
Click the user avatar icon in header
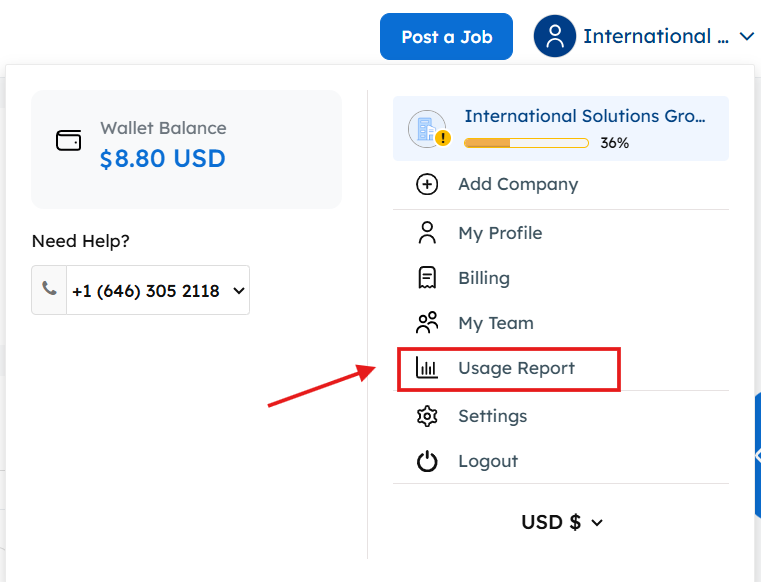click(554, 36)
